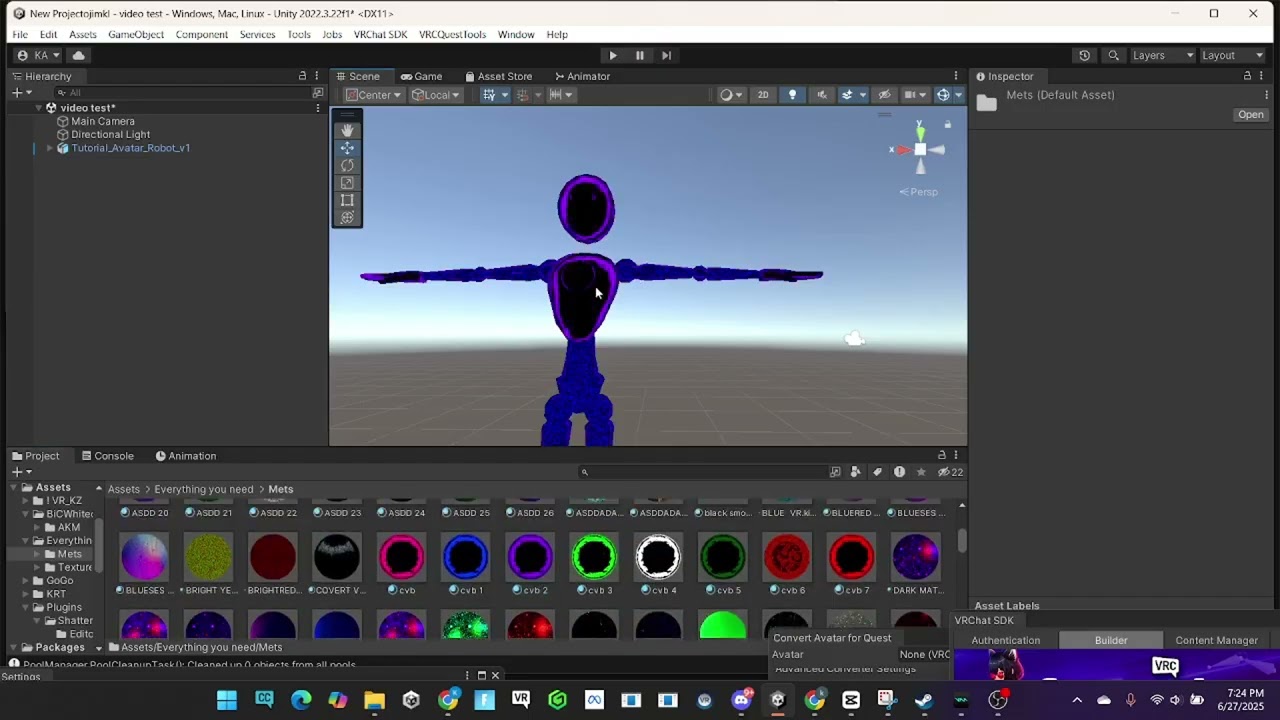Open Undo History icon in top toolbar

pos(1084,55)
